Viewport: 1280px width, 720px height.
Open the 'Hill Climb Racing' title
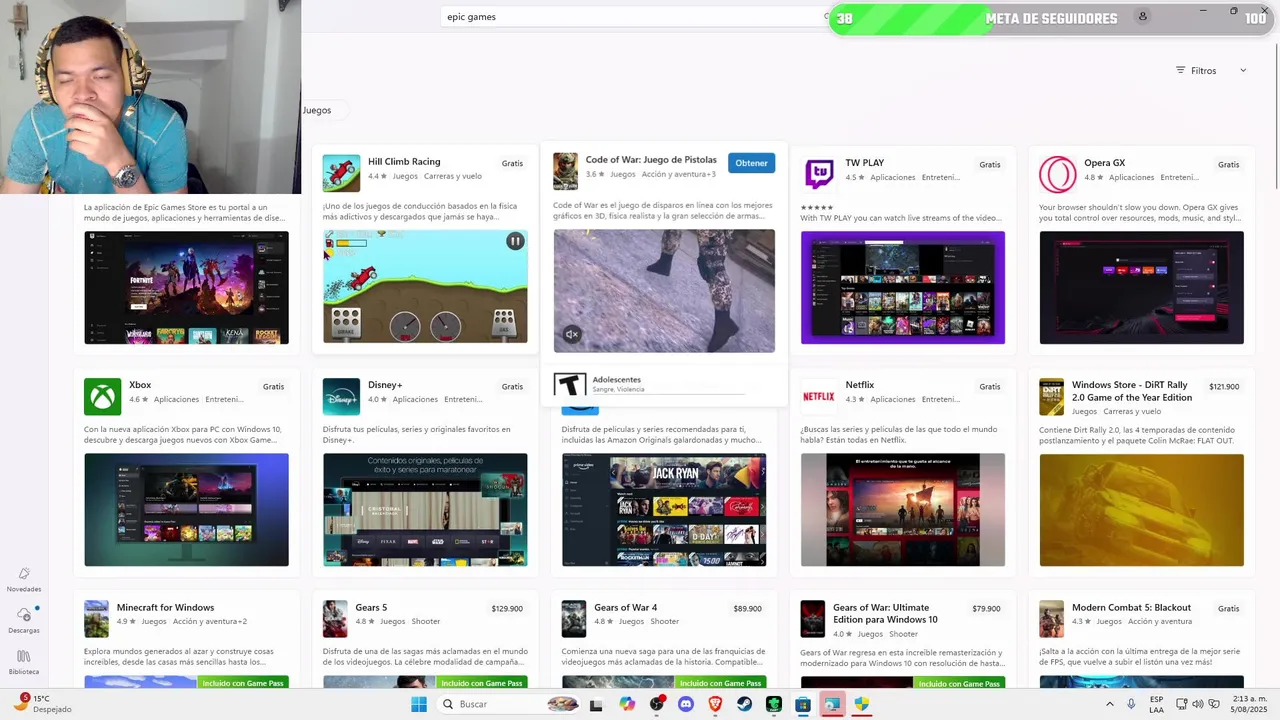click(404, 161)
